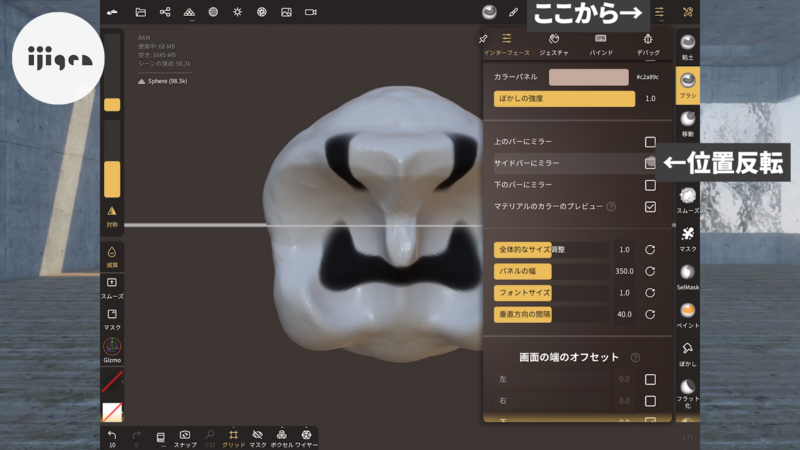Viewport: 800px width, 450px height.
Task: Toggle ソロ solo mode
Action: pos(209,438)
